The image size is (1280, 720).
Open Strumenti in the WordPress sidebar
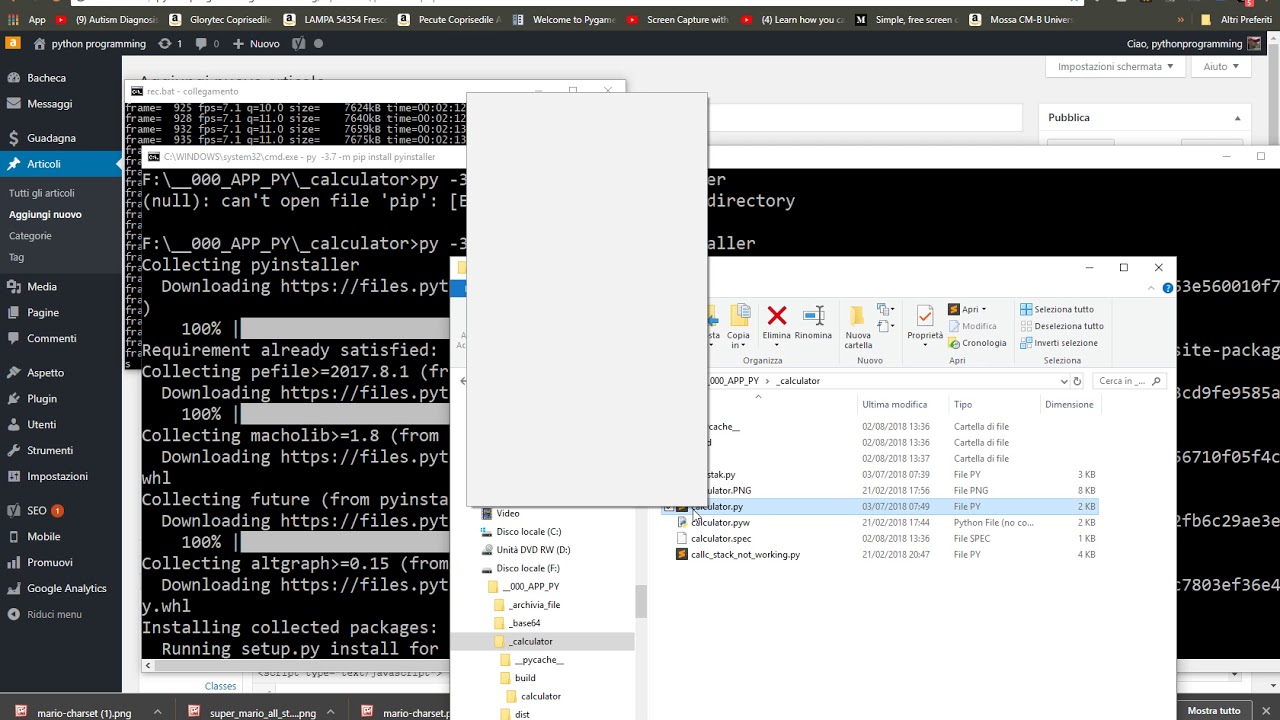50,450
